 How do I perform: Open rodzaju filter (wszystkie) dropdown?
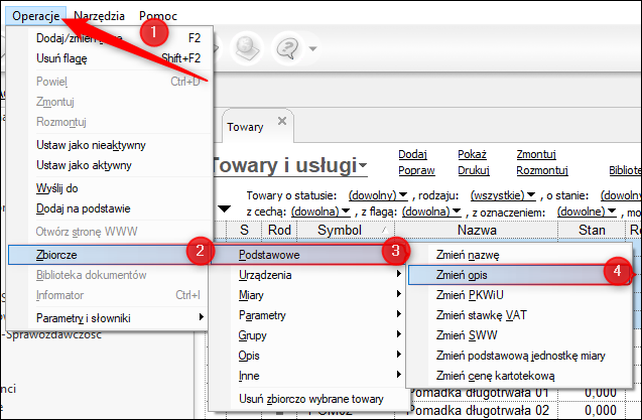pyautogui.click(x=503, y=196)
